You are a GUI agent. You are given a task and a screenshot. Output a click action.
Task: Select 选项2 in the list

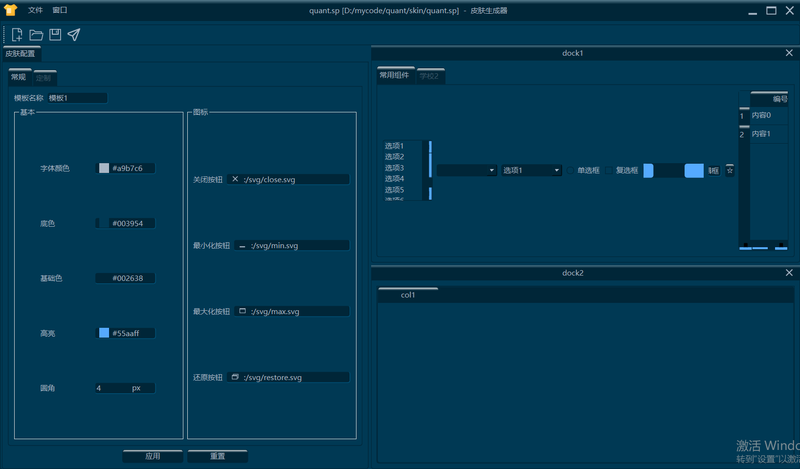(403, 157)
